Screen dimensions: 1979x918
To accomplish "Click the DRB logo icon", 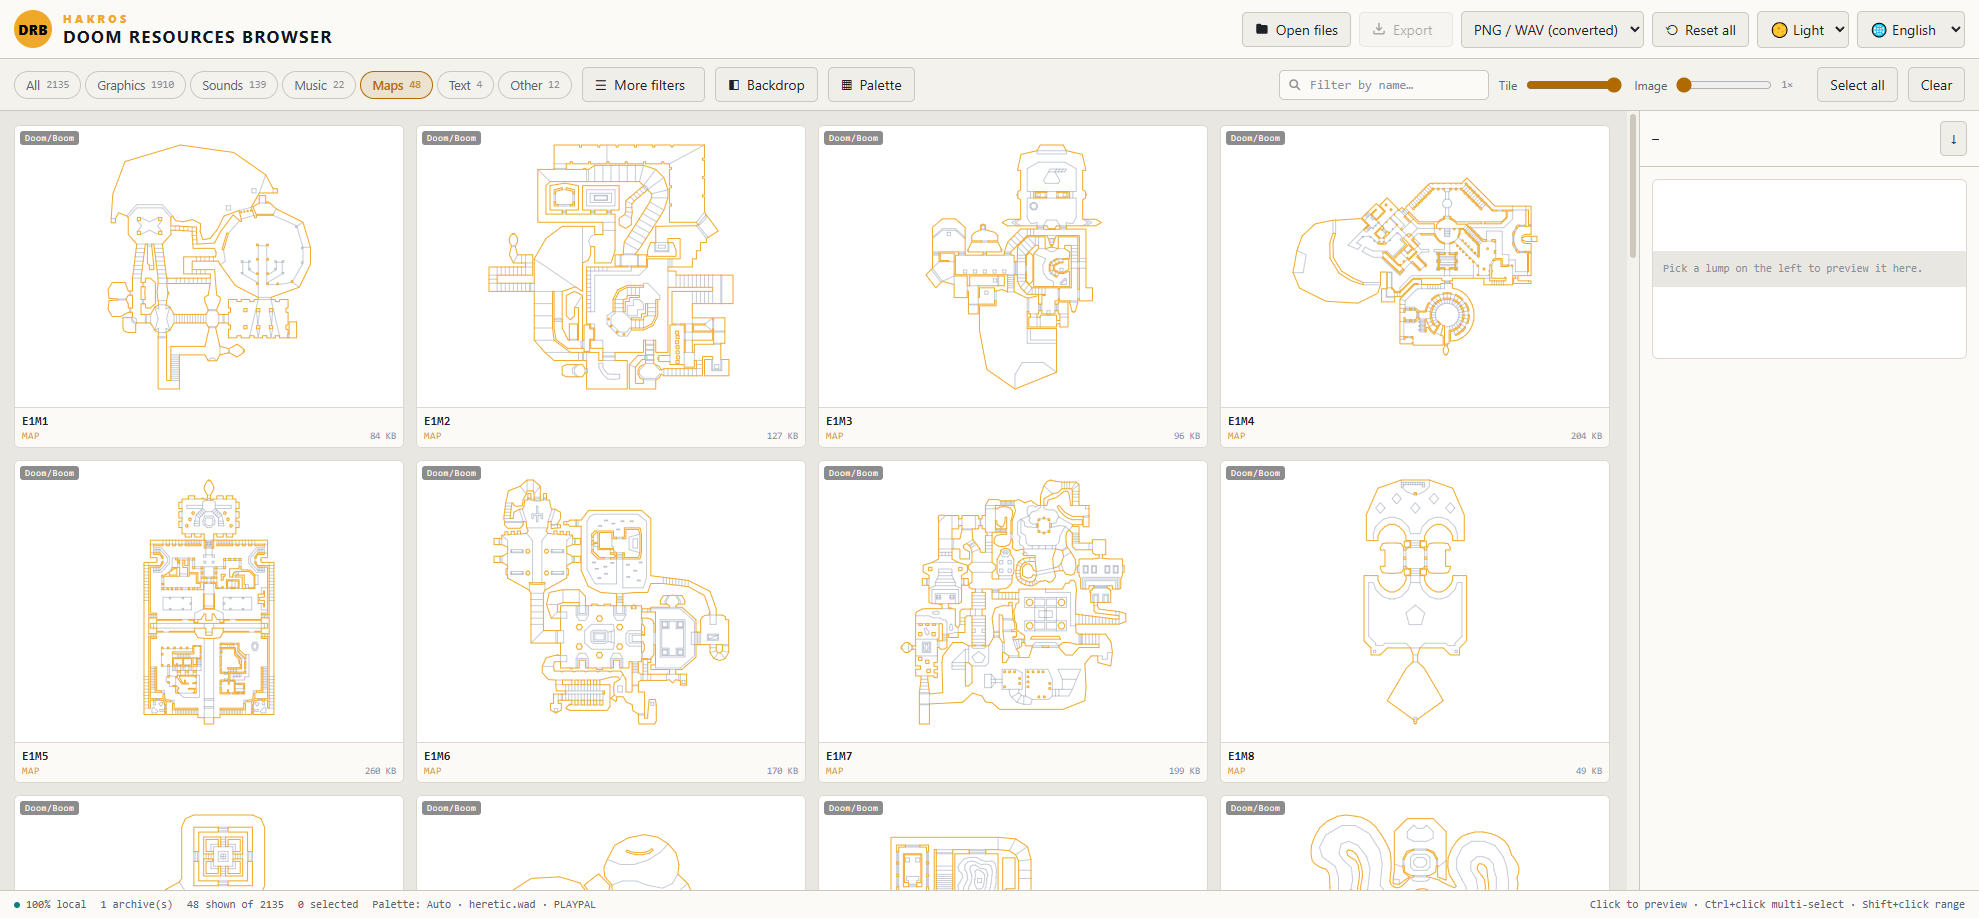I will 33,29.
